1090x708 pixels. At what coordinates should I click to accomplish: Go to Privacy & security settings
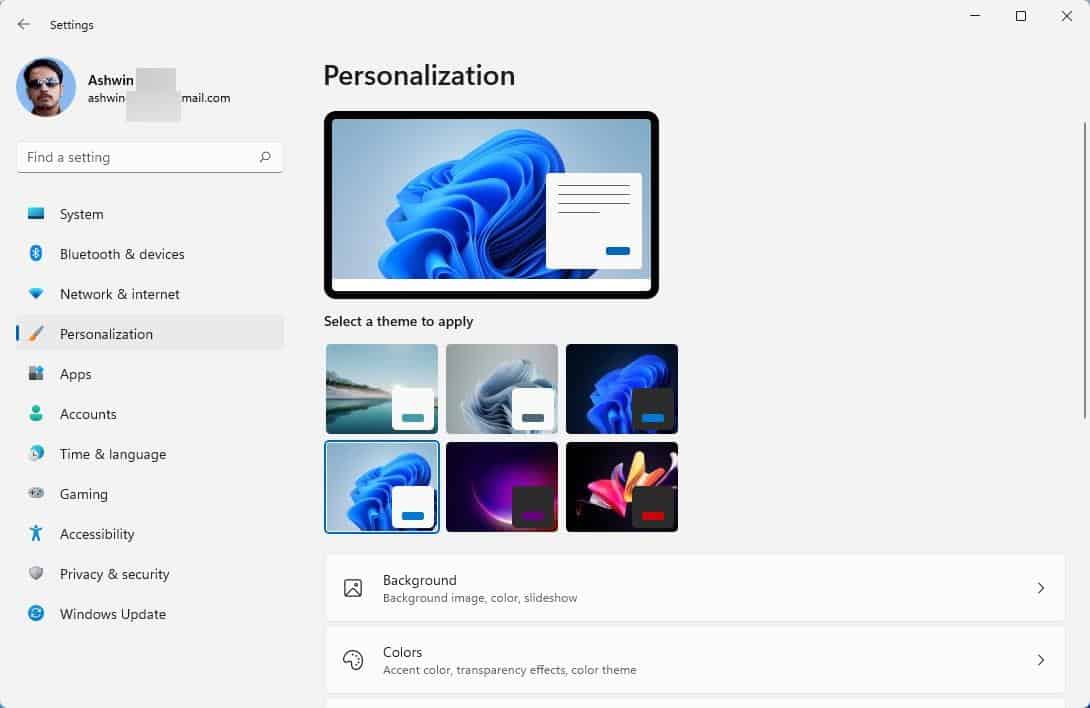pos(115,573)
